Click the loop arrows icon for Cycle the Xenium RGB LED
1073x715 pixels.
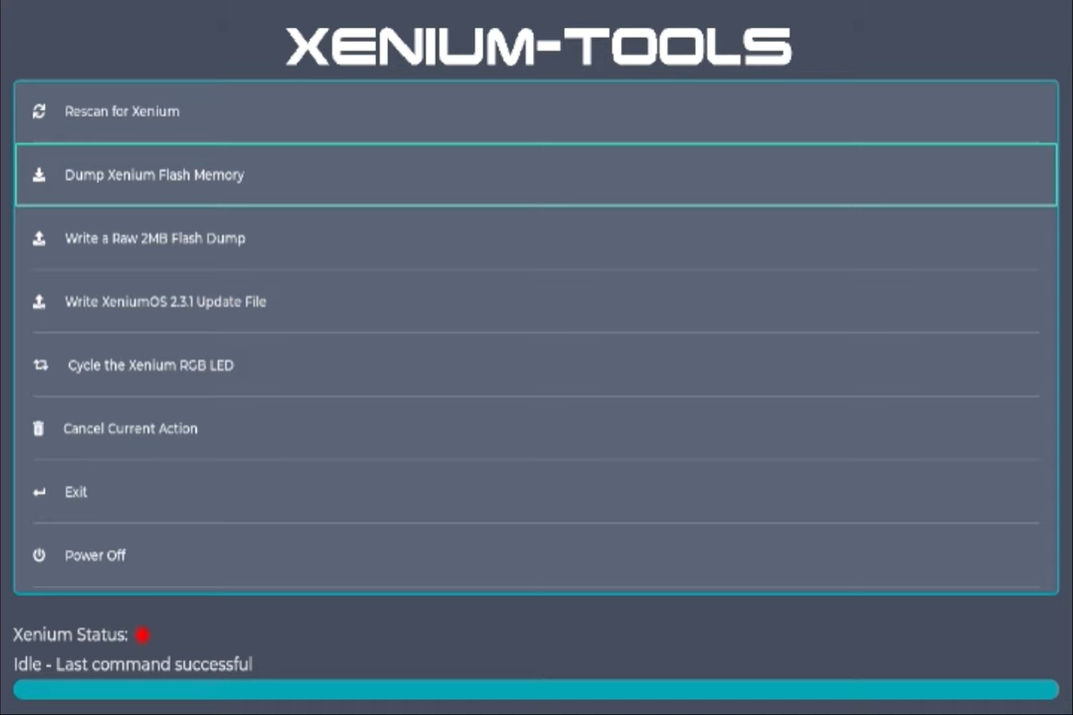pyautogui.click(x=40, y=365)
